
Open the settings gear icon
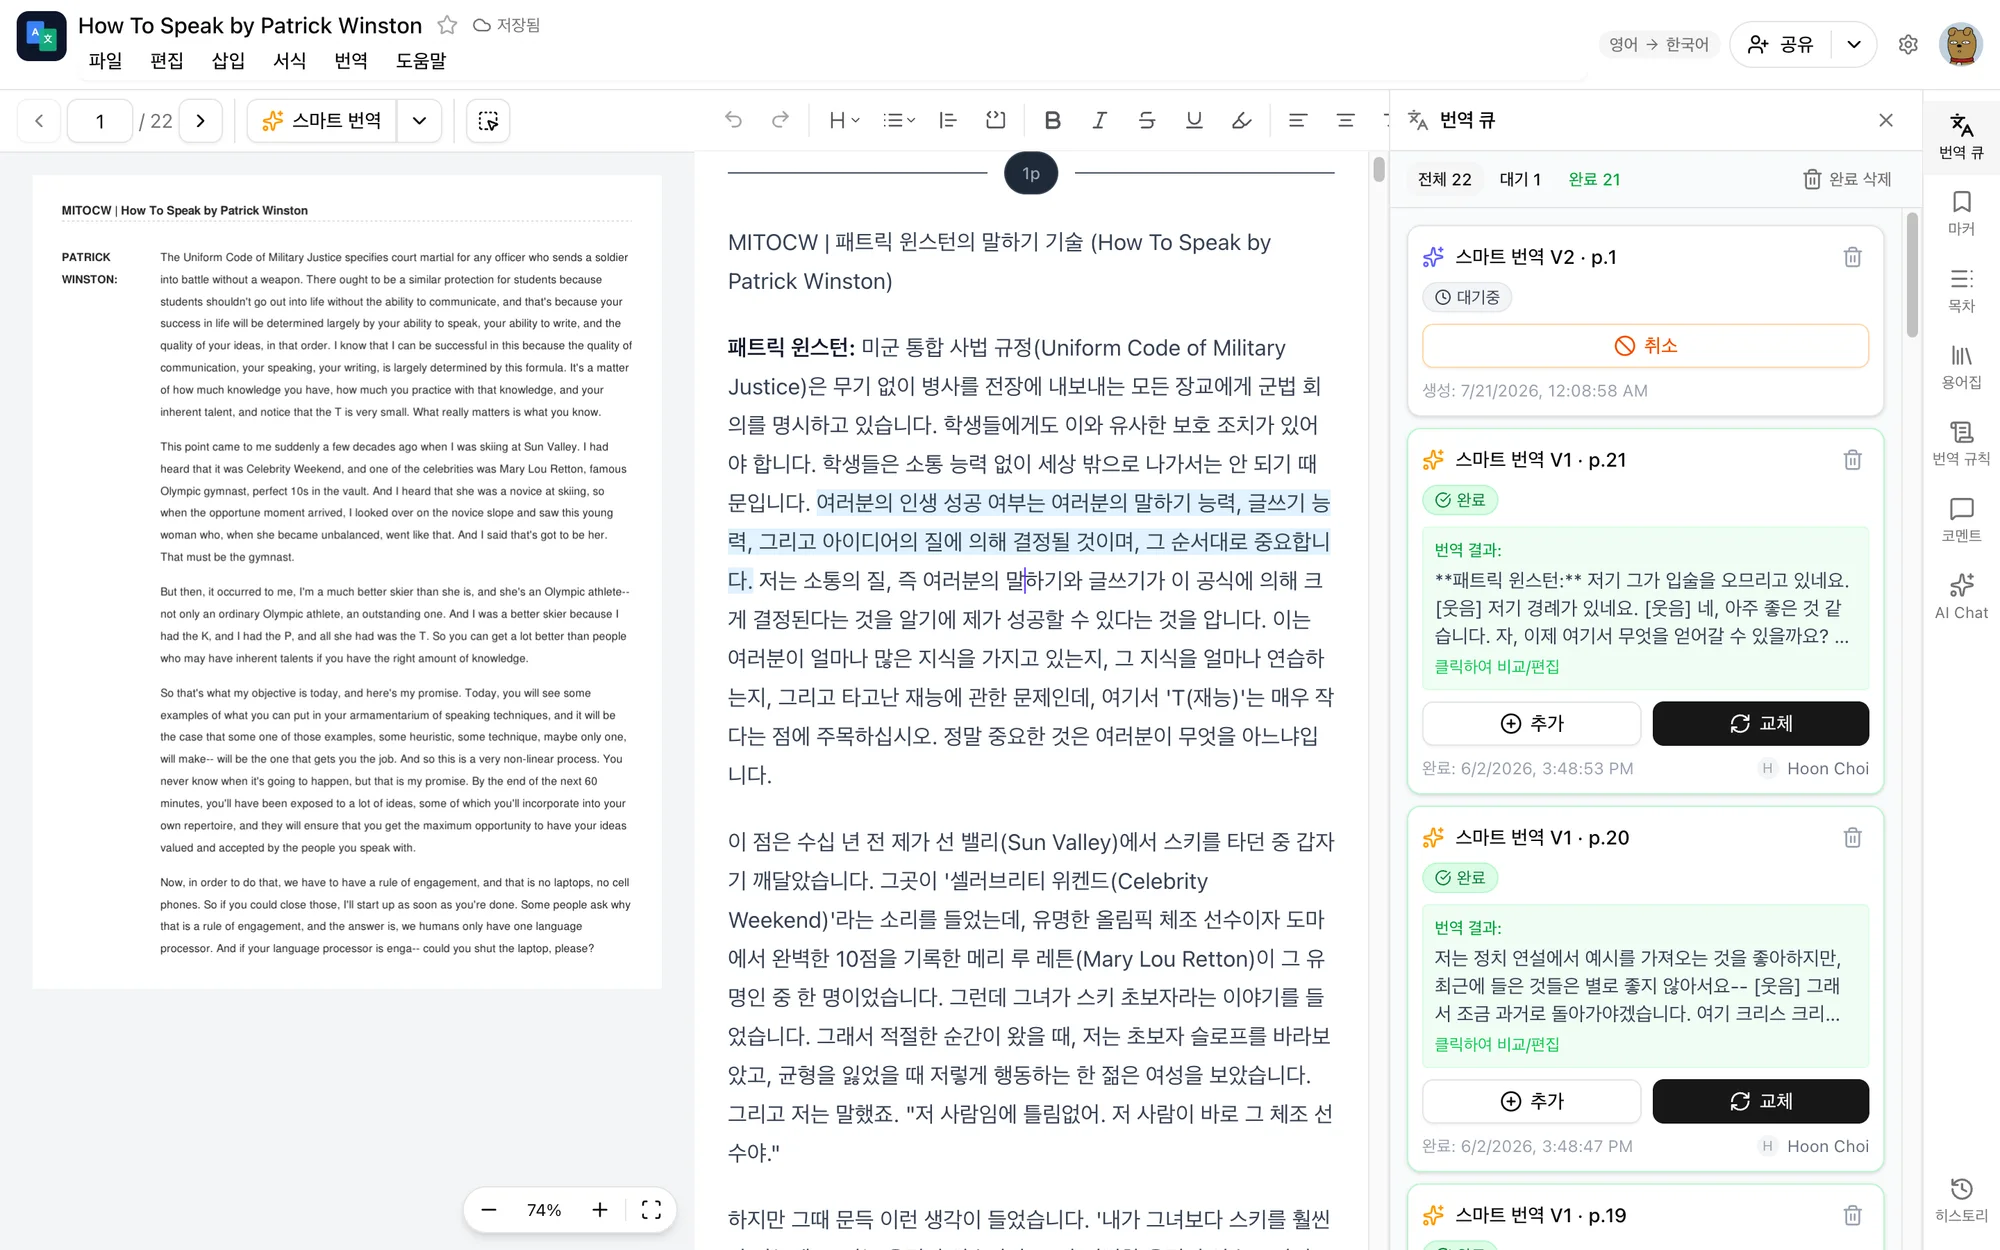1908,45
